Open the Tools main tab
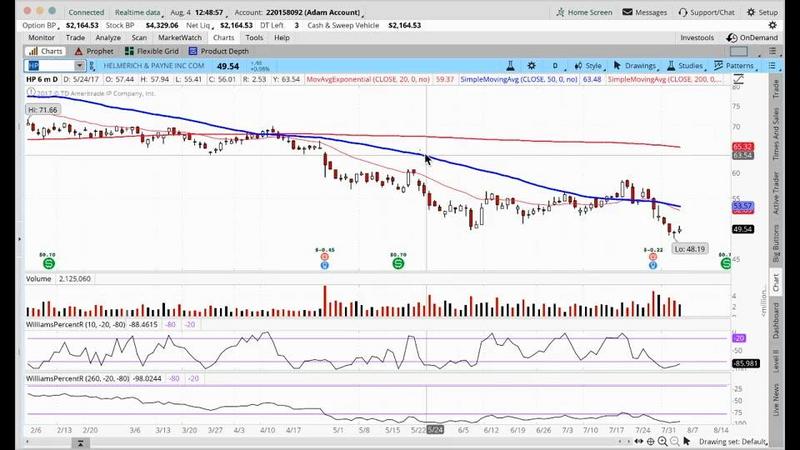 254,38
